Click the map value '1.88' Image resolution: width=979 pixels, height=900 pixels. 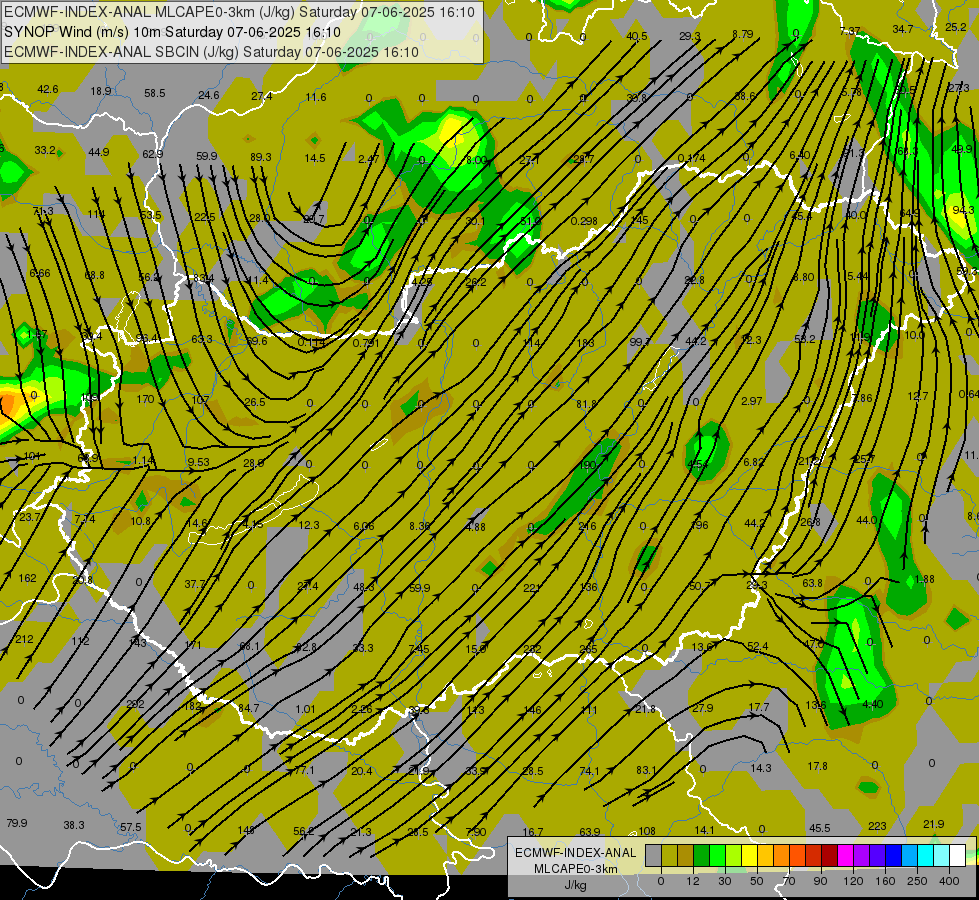[x=924, y=579]
